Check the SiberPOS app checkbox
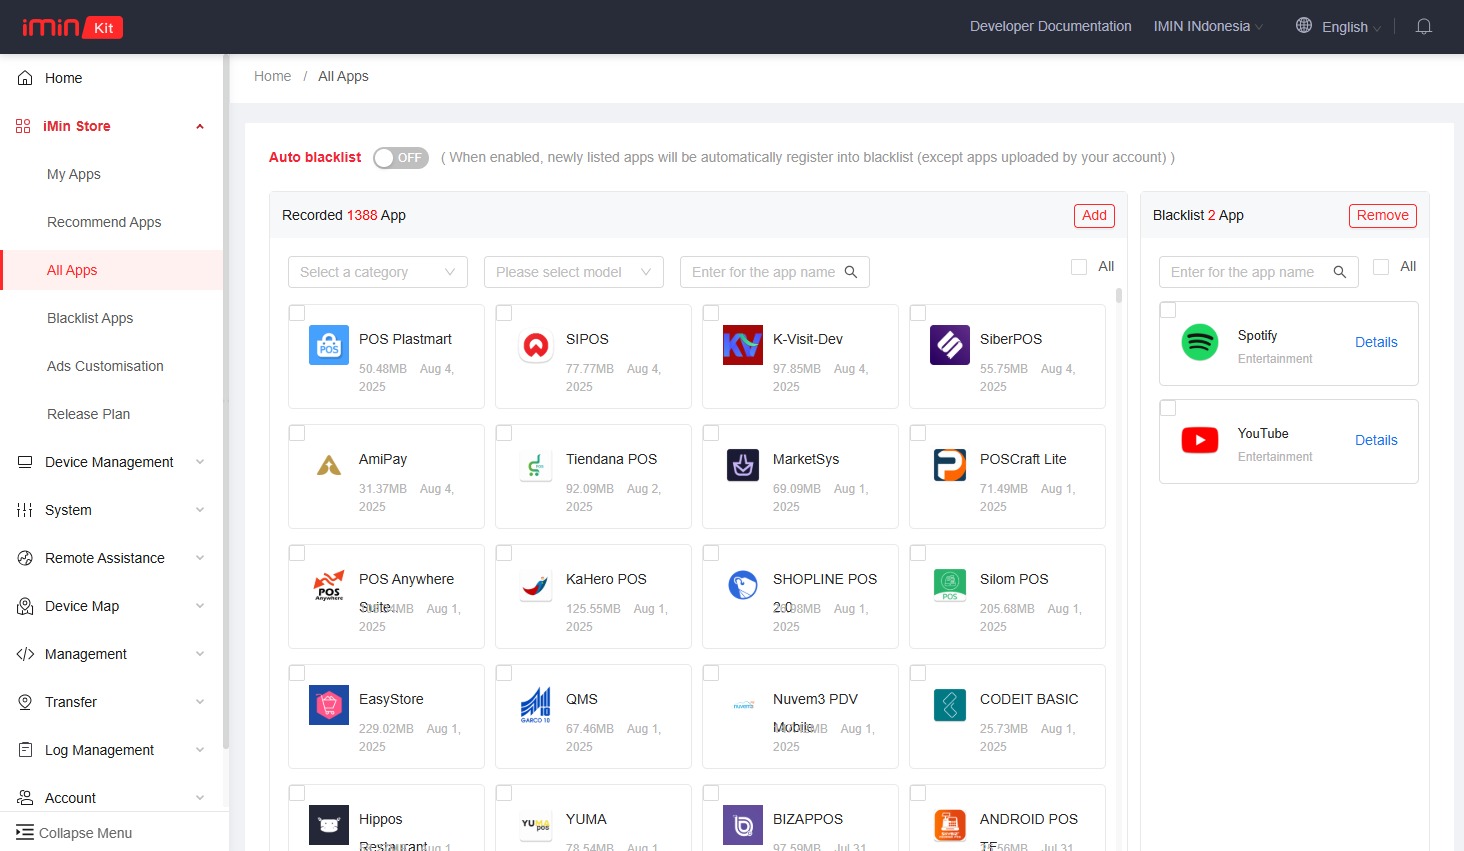 click(x=918, y=312)
